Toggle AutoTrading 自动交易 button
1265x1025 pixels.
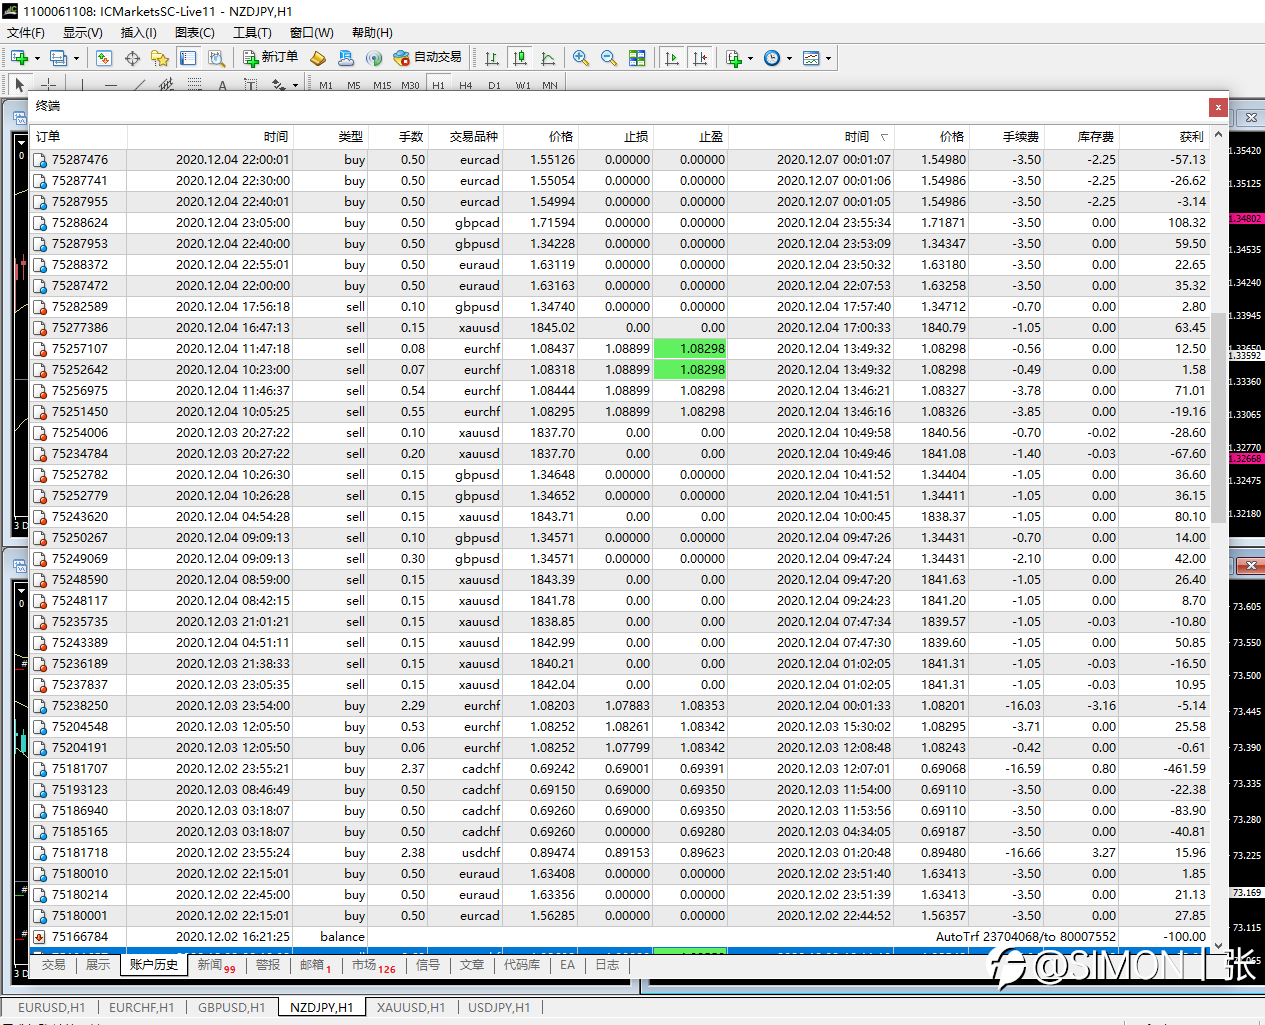pos(428,58)
